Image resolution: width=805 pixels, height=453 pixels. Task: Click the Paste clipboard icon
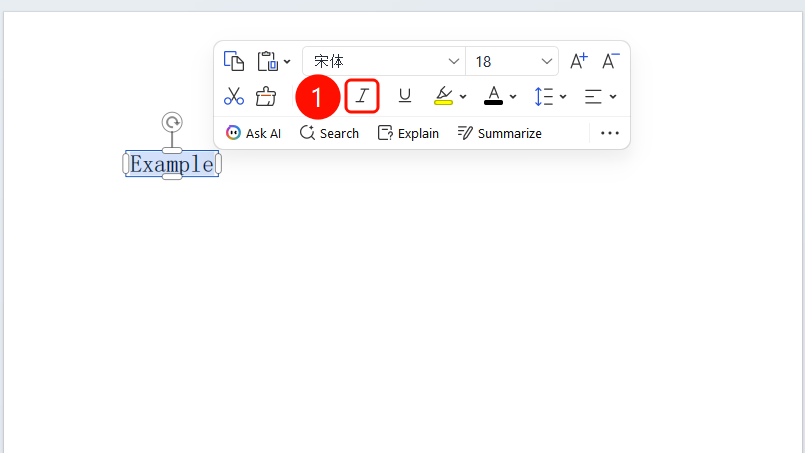(x=267, y=61)
